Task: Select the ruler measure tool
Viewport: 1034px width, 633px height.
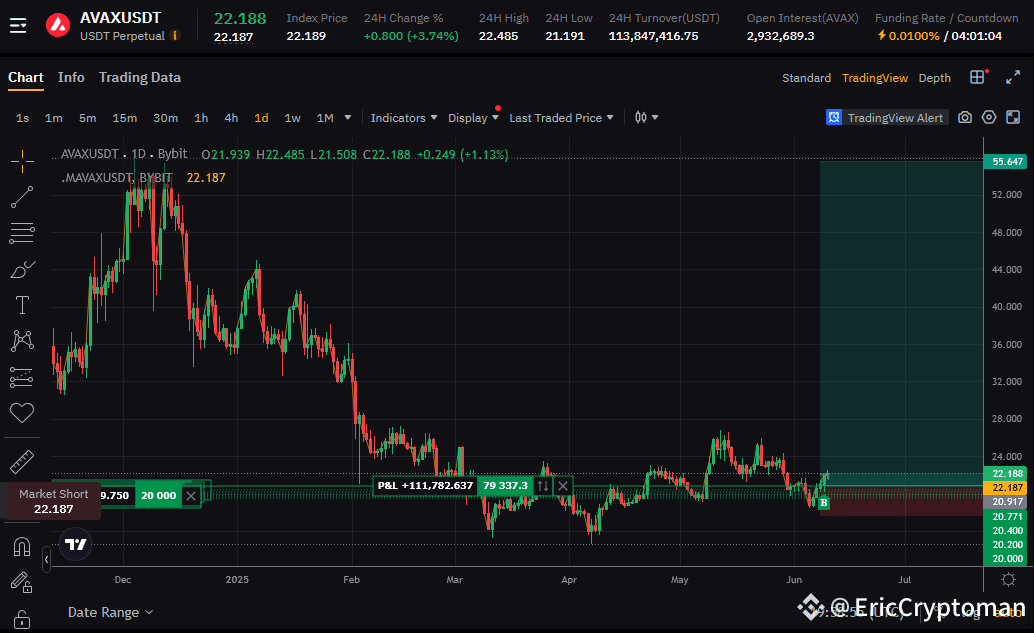Action: (22, 462)
